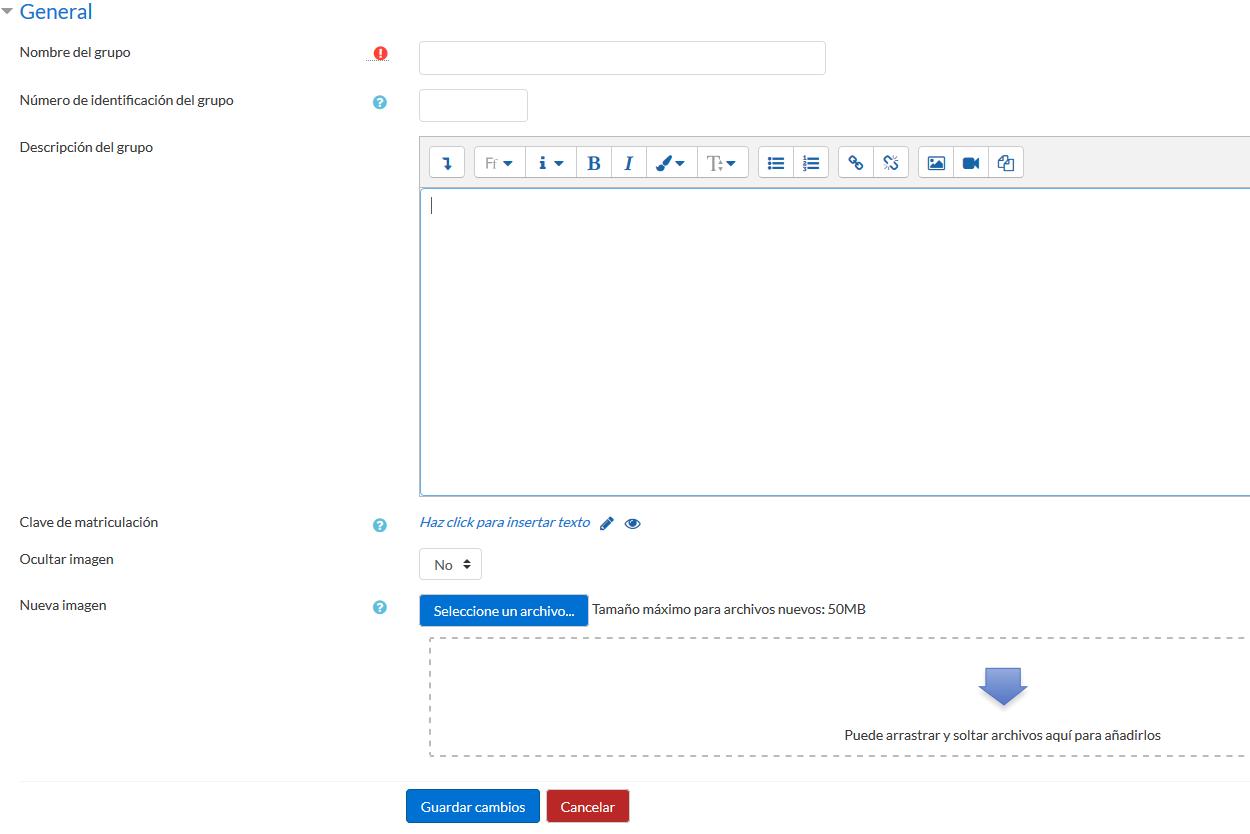This screenshot has height=834, width=1250.
Task: Click Haz click para insertar texto link
Action: tap(505, 522)
